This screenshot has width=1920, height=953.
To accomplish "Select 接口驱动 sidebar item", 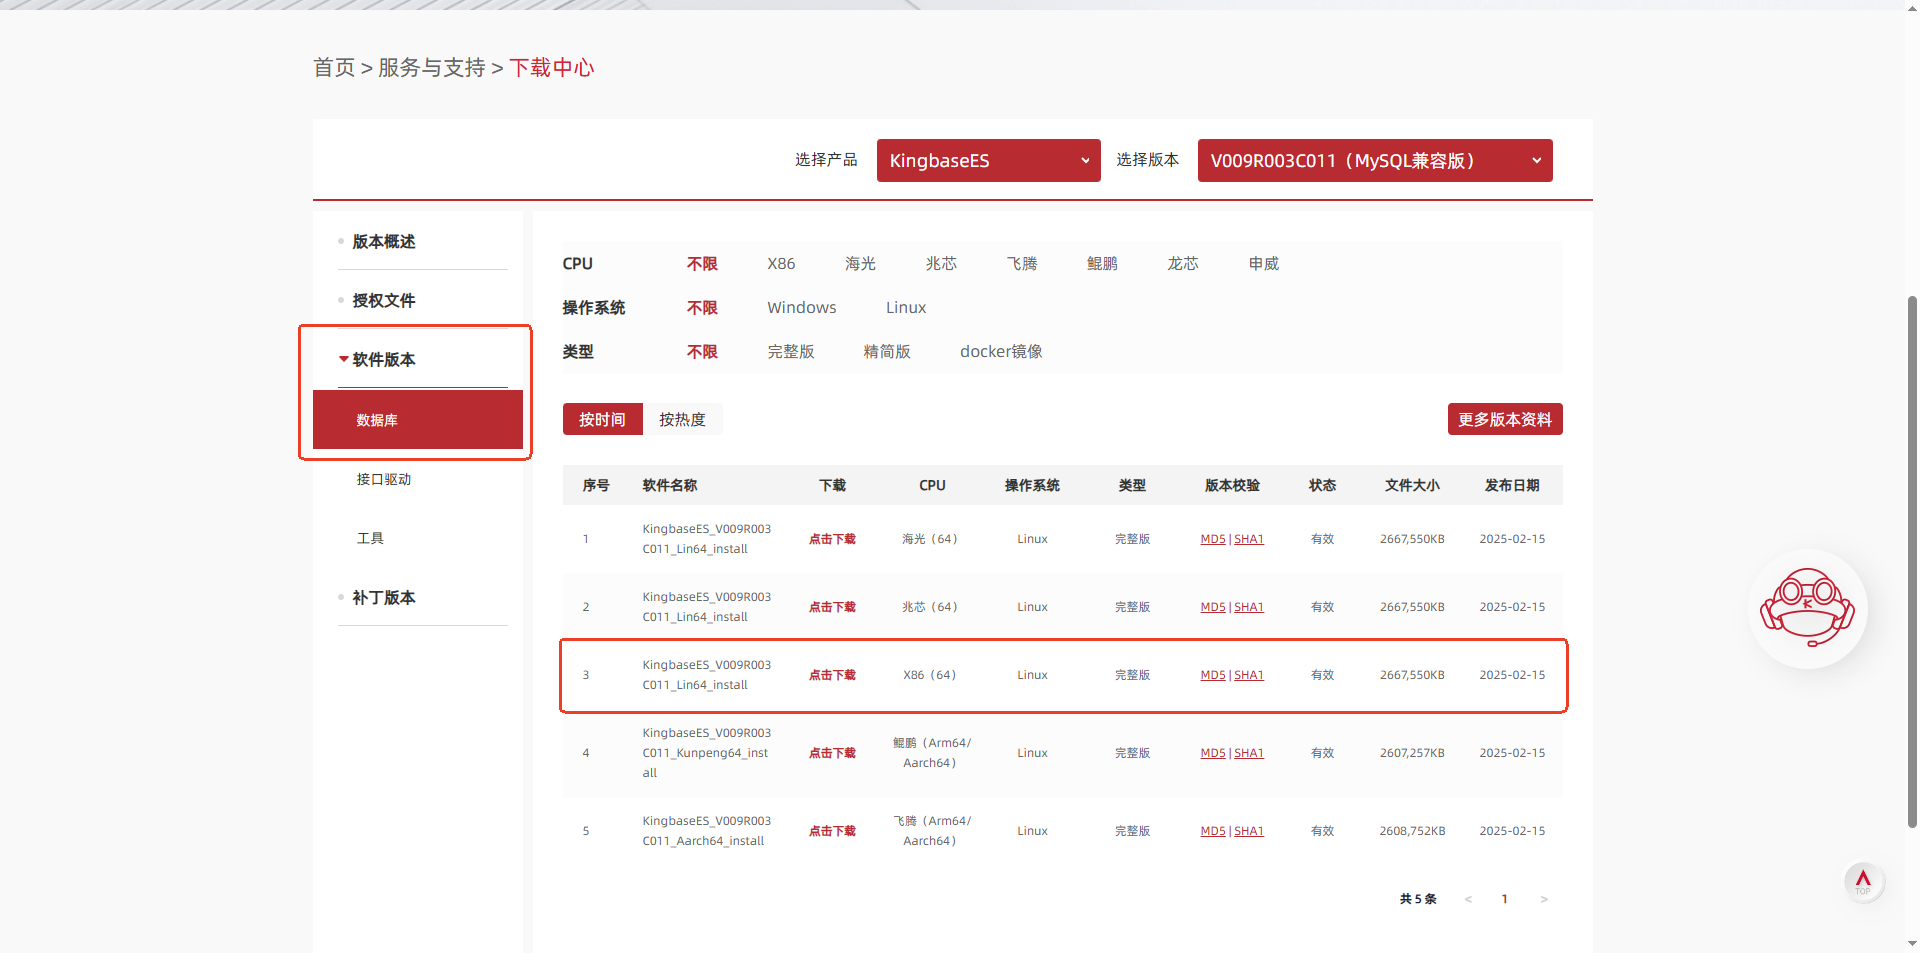I will pos(384,479).
